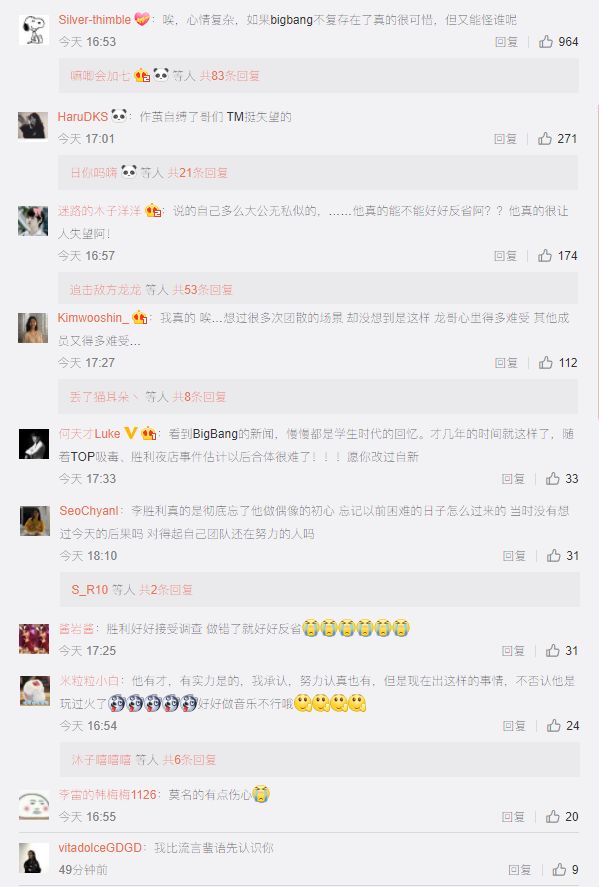599x887 pixels.
Task: Expand the 83 replies under Silver-thimble
Action: [x=229, y=76]
